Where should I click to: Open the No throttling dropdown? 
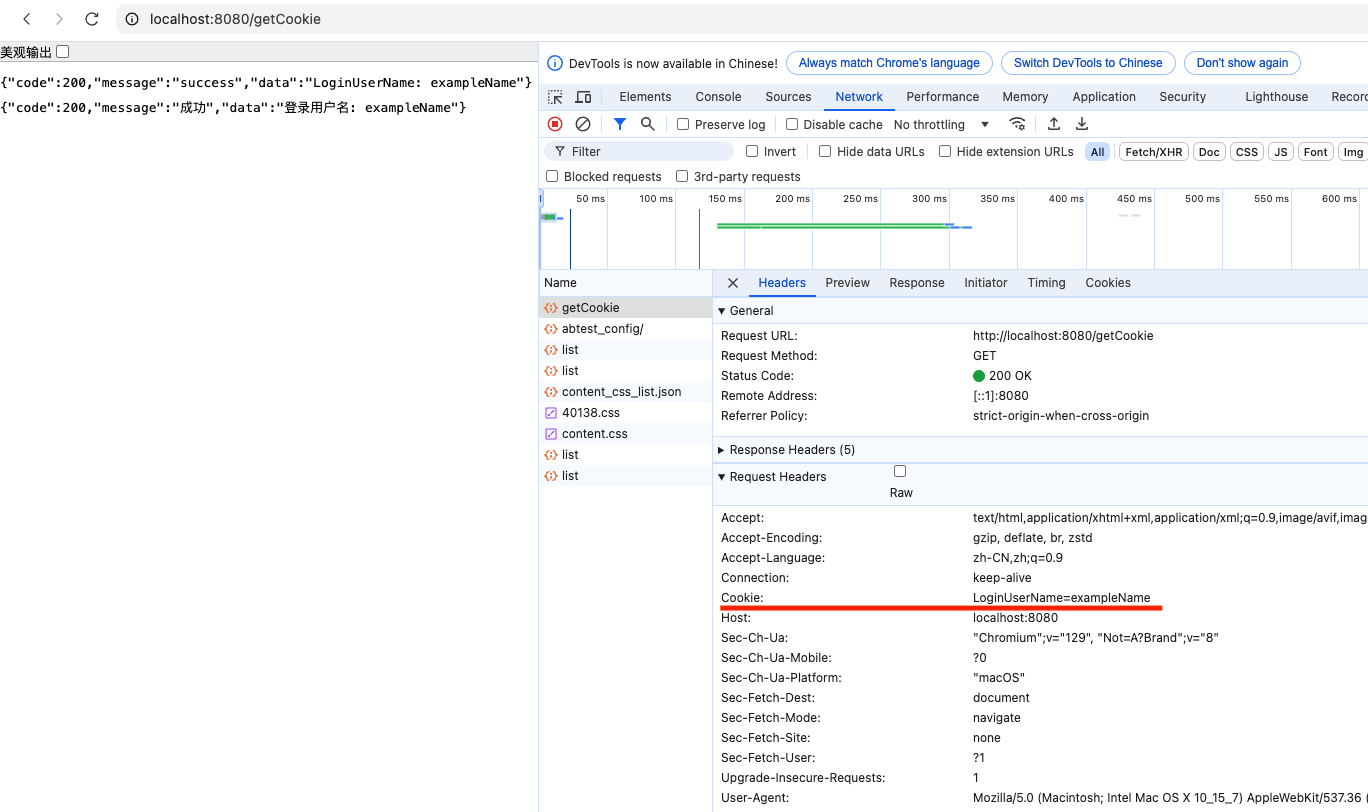click(941, 124)
